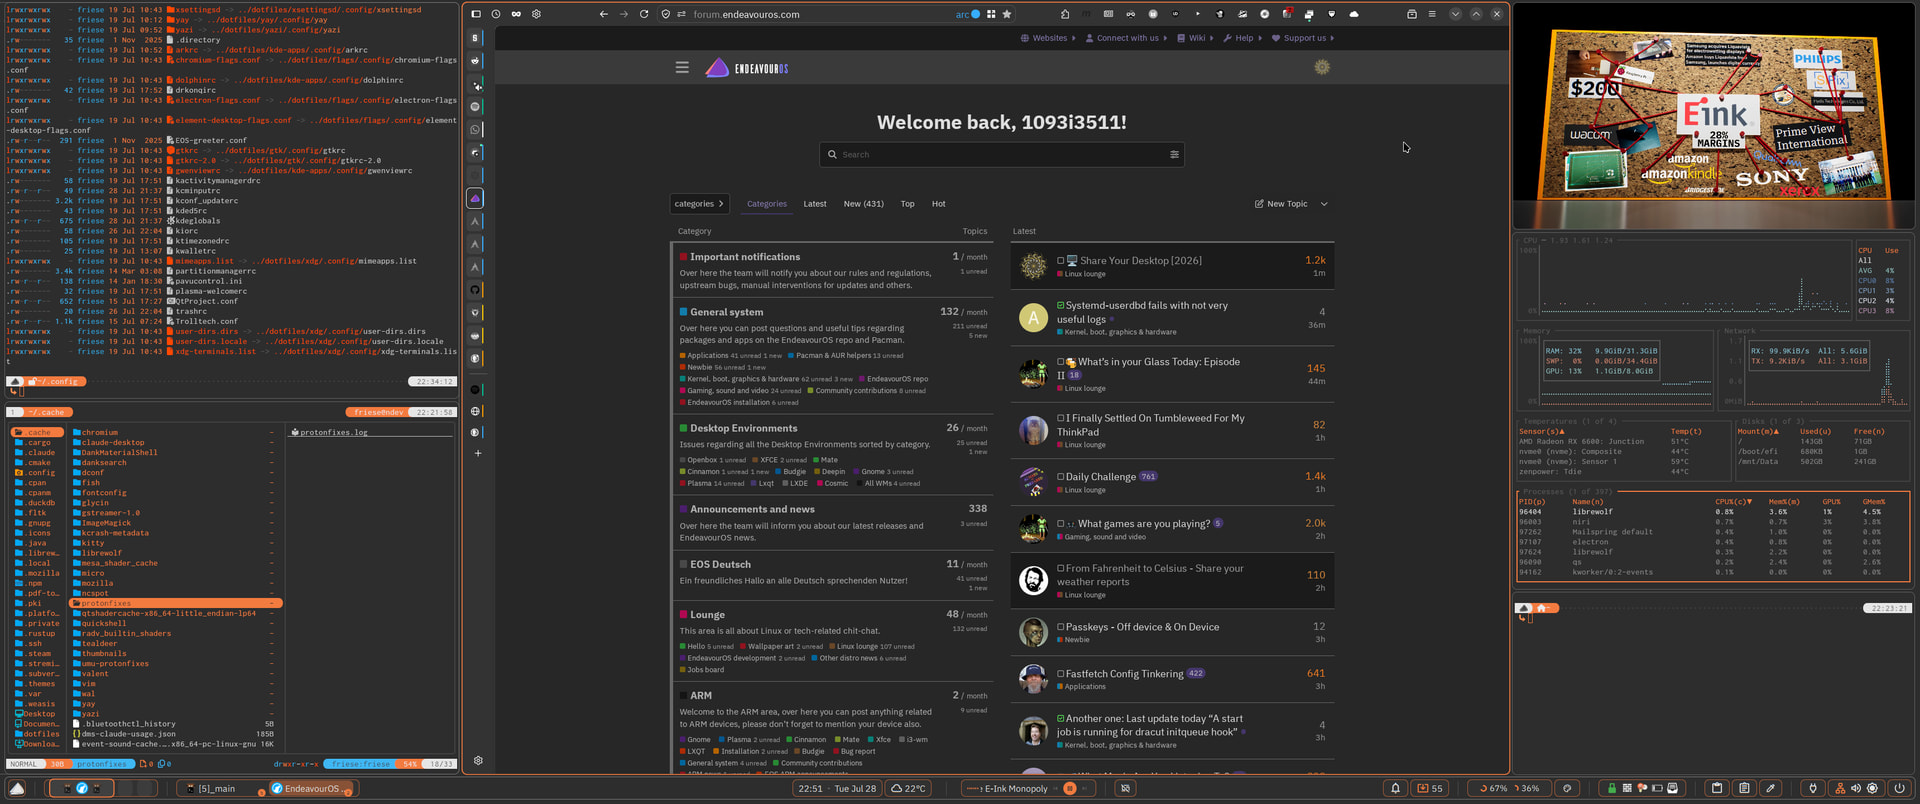The height and width of the screenshot is (804, 1920).
Task: Click the librewolf process row PID 96404
Action: point(1712,511)
